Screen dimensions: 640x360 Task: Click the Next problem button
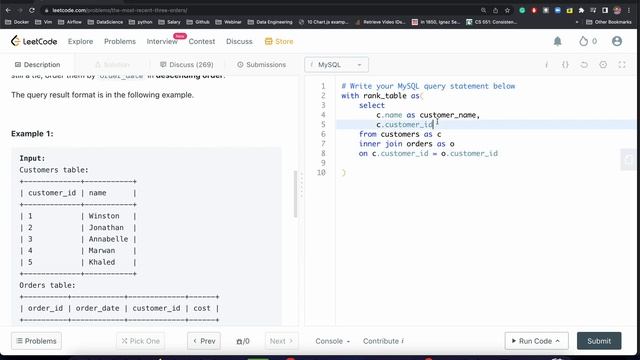point(281,341)
